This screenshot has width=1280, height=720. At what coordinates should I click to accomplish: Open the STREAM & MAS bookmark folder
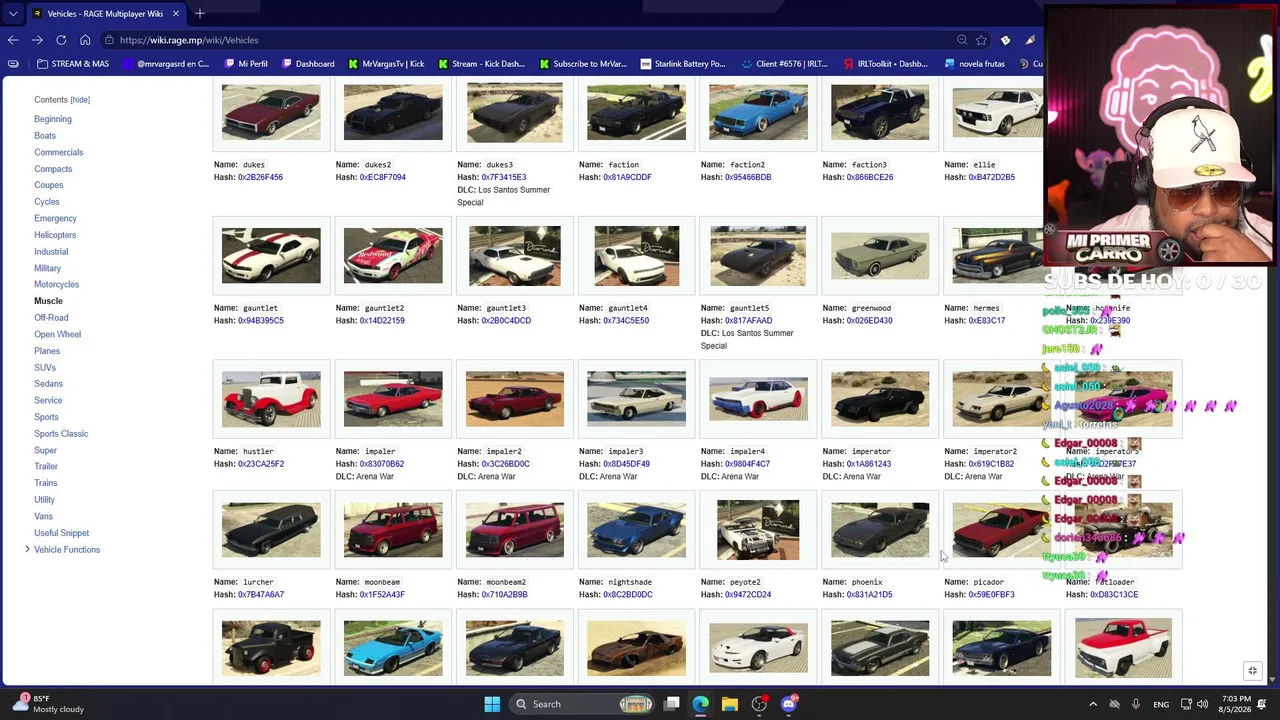pos(72,64)
